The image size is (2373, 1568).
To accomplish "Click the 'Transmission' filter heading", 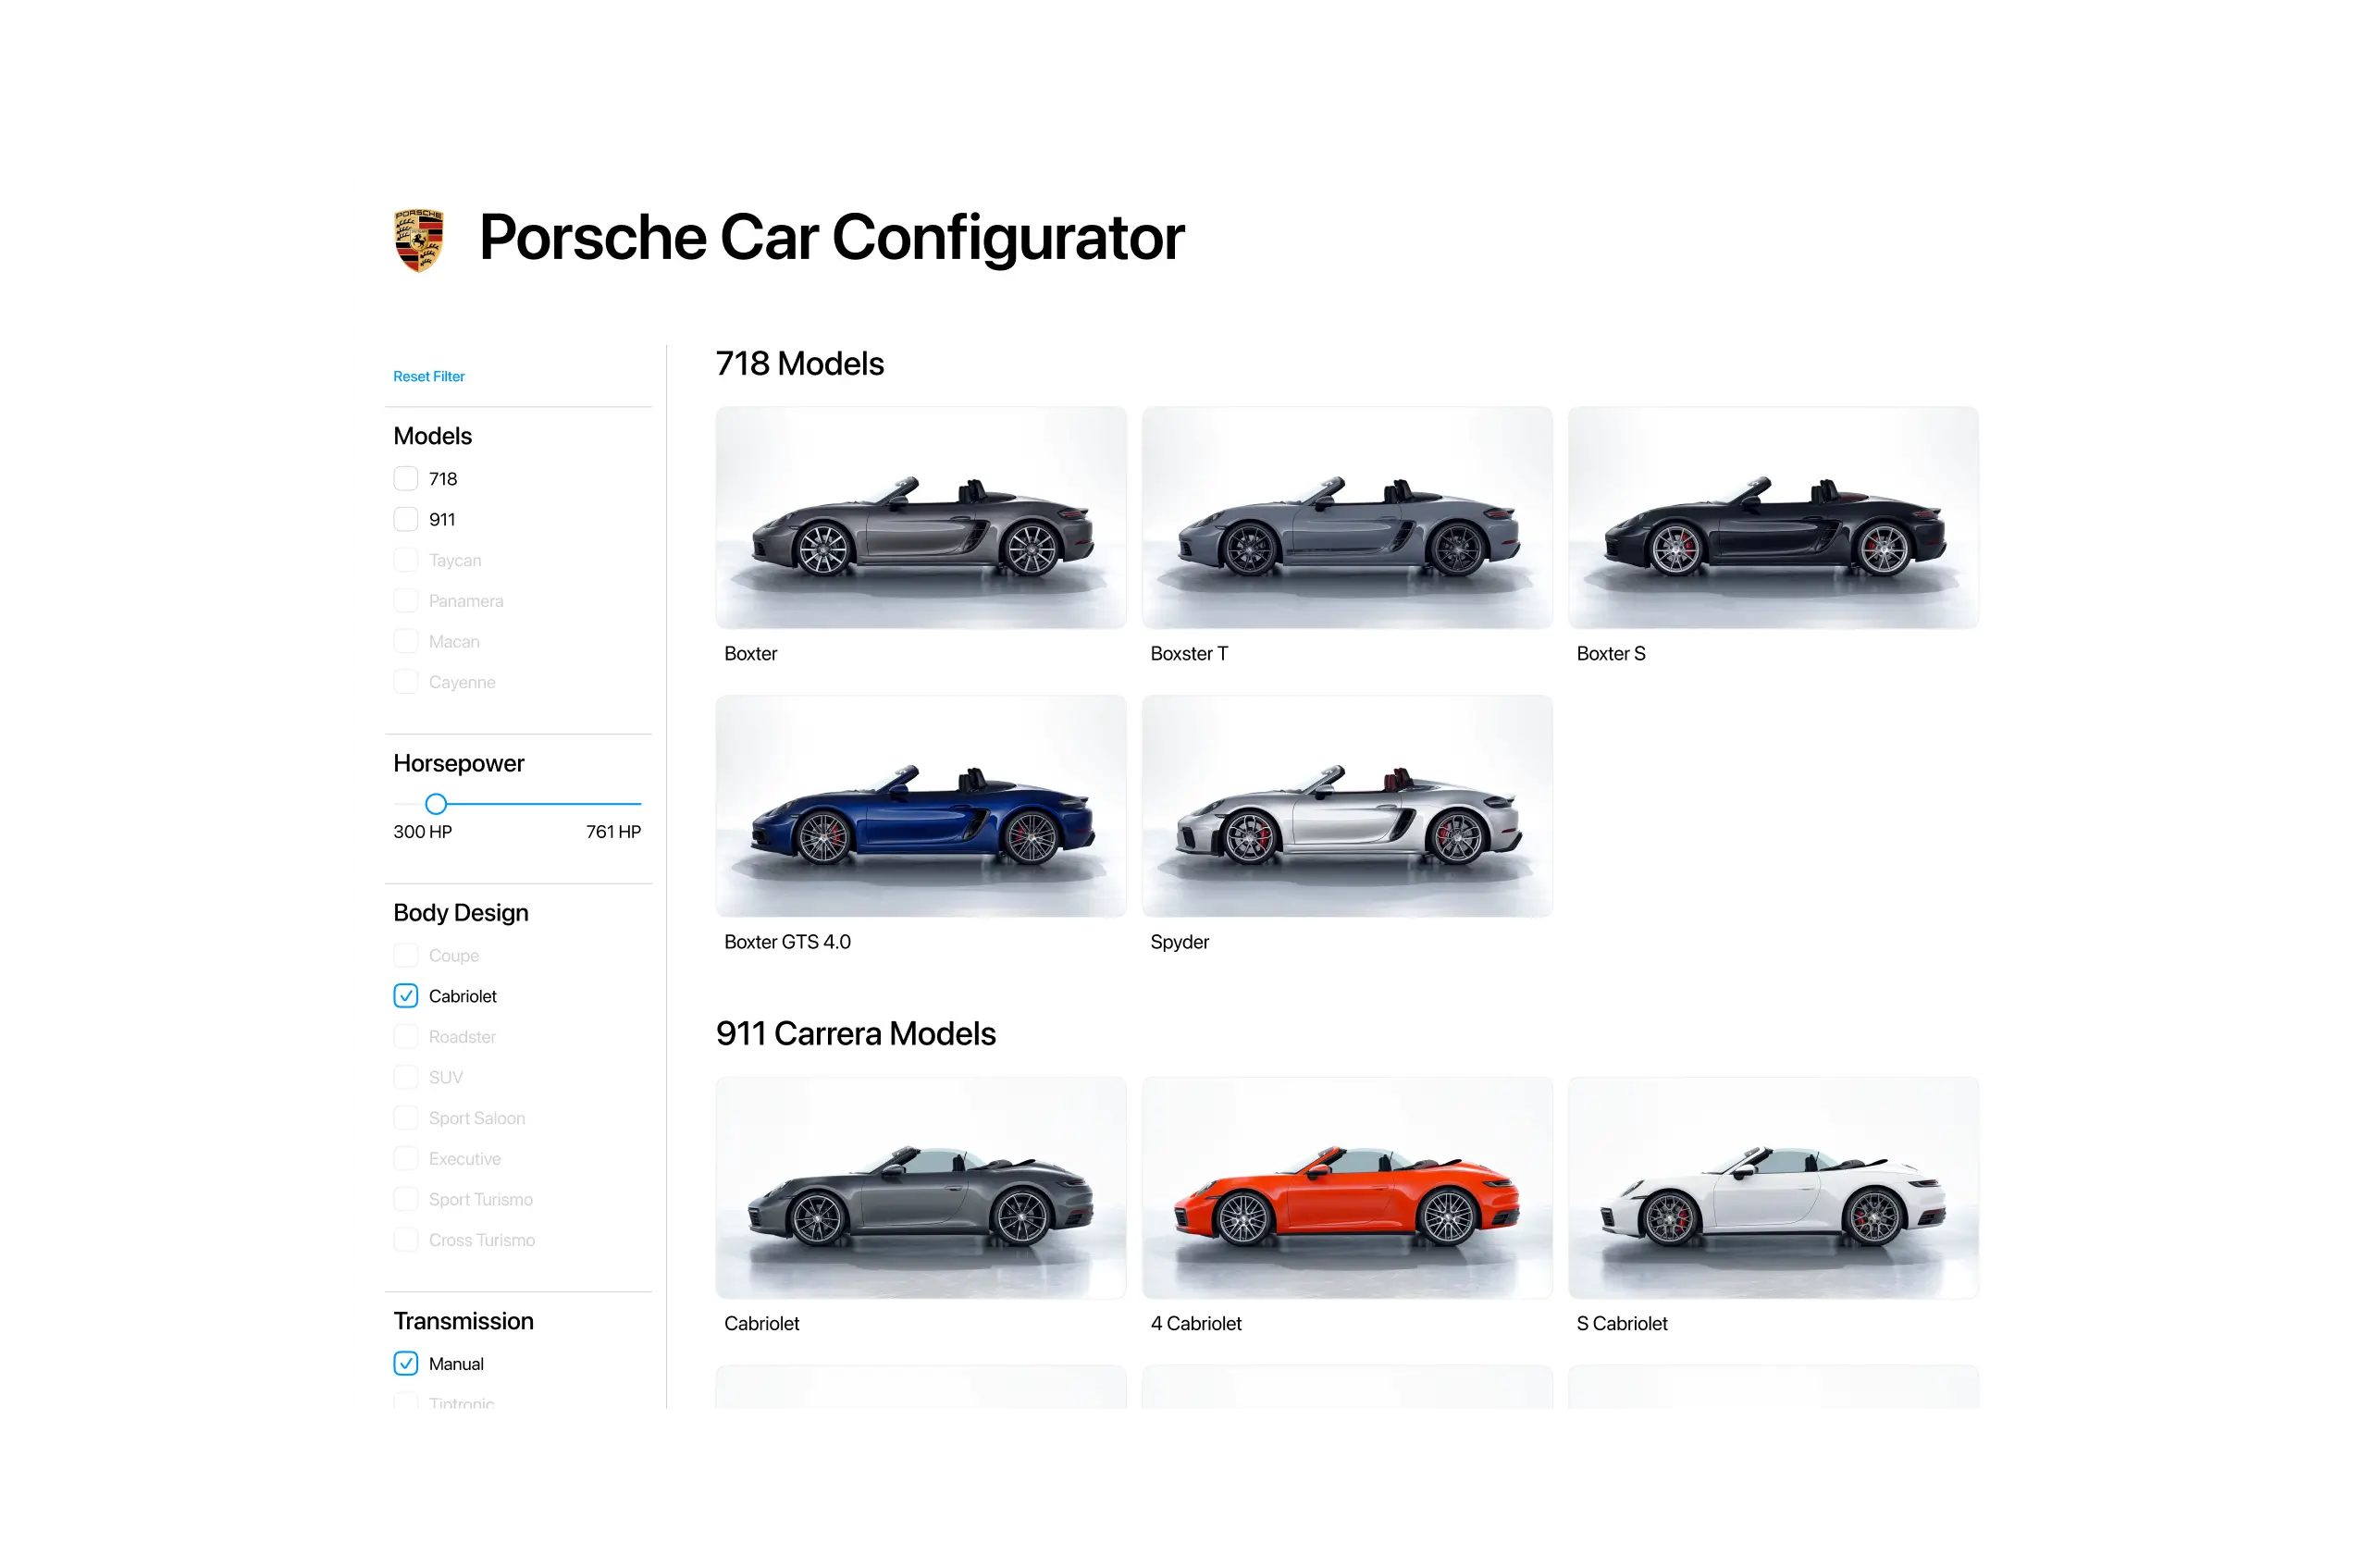I will (463, 1322).
